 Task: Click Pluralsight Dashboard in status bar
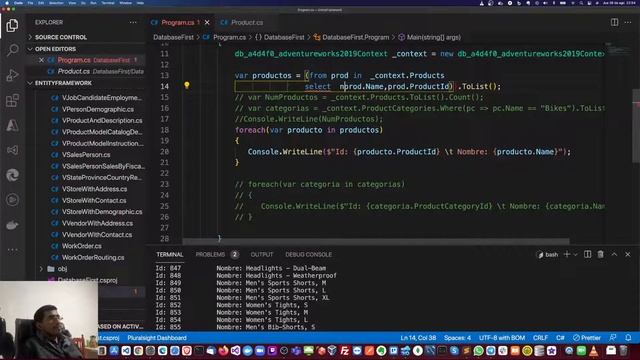pyautogui.click(x=157, y=338)
